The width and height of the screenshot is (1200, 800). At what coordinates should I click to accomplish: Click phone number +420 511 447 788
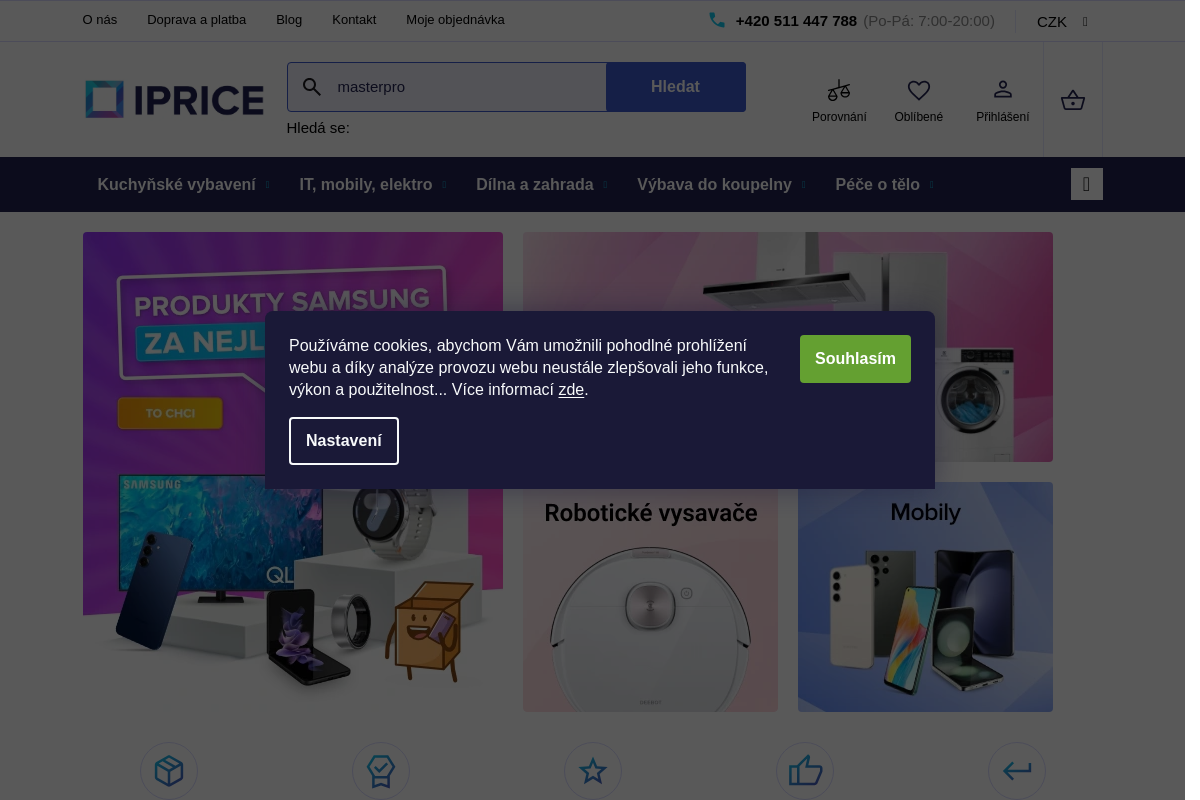796,21
